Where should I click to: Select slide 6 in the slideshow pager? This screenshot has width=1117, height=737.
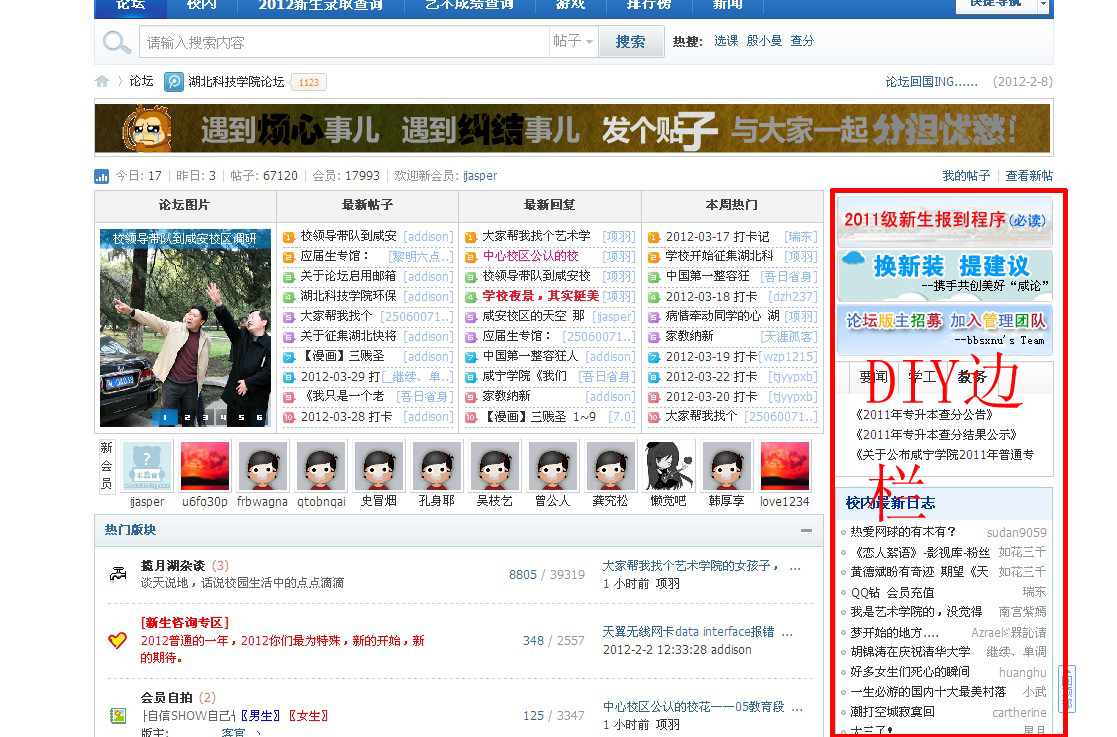coord(259,418)
